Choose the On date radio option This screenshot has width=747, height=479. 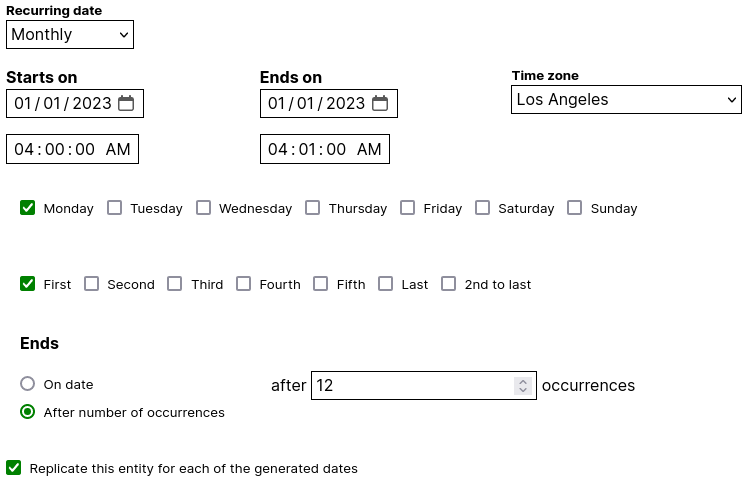(28, 384)
